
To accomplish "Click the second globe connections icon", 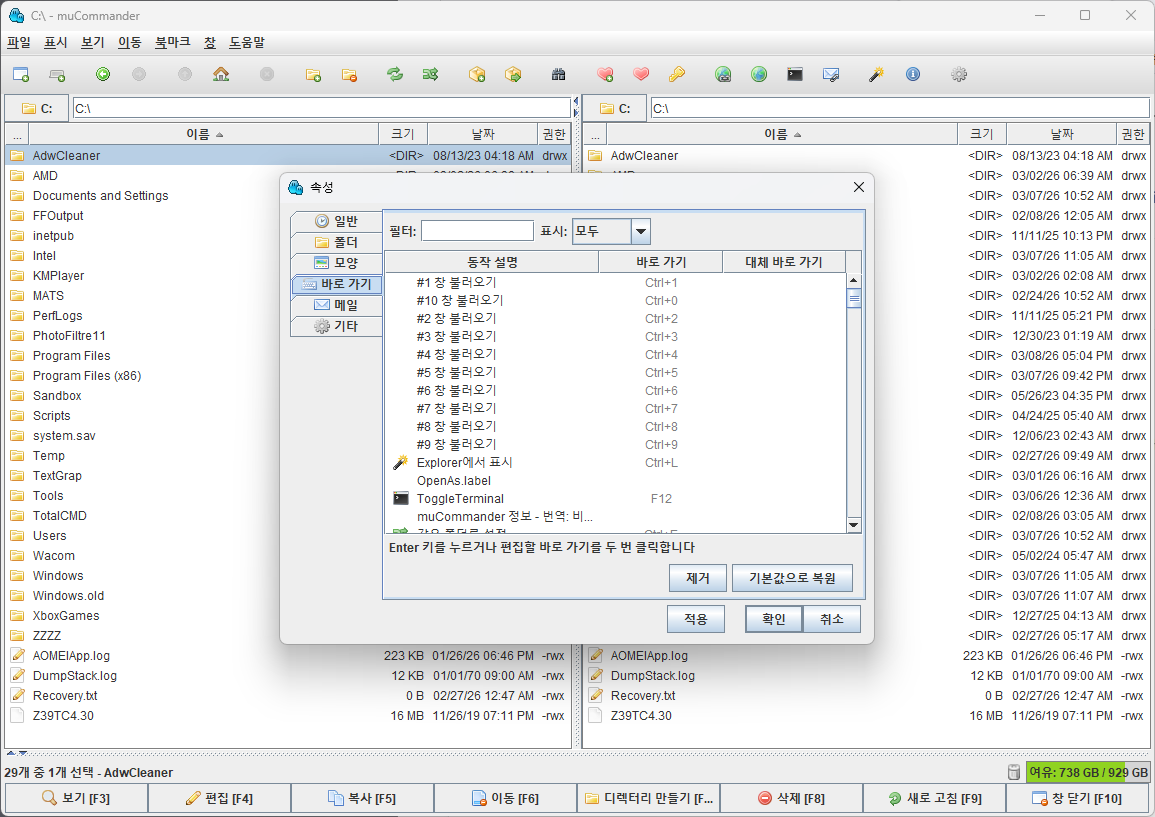I will click(759, 74).
